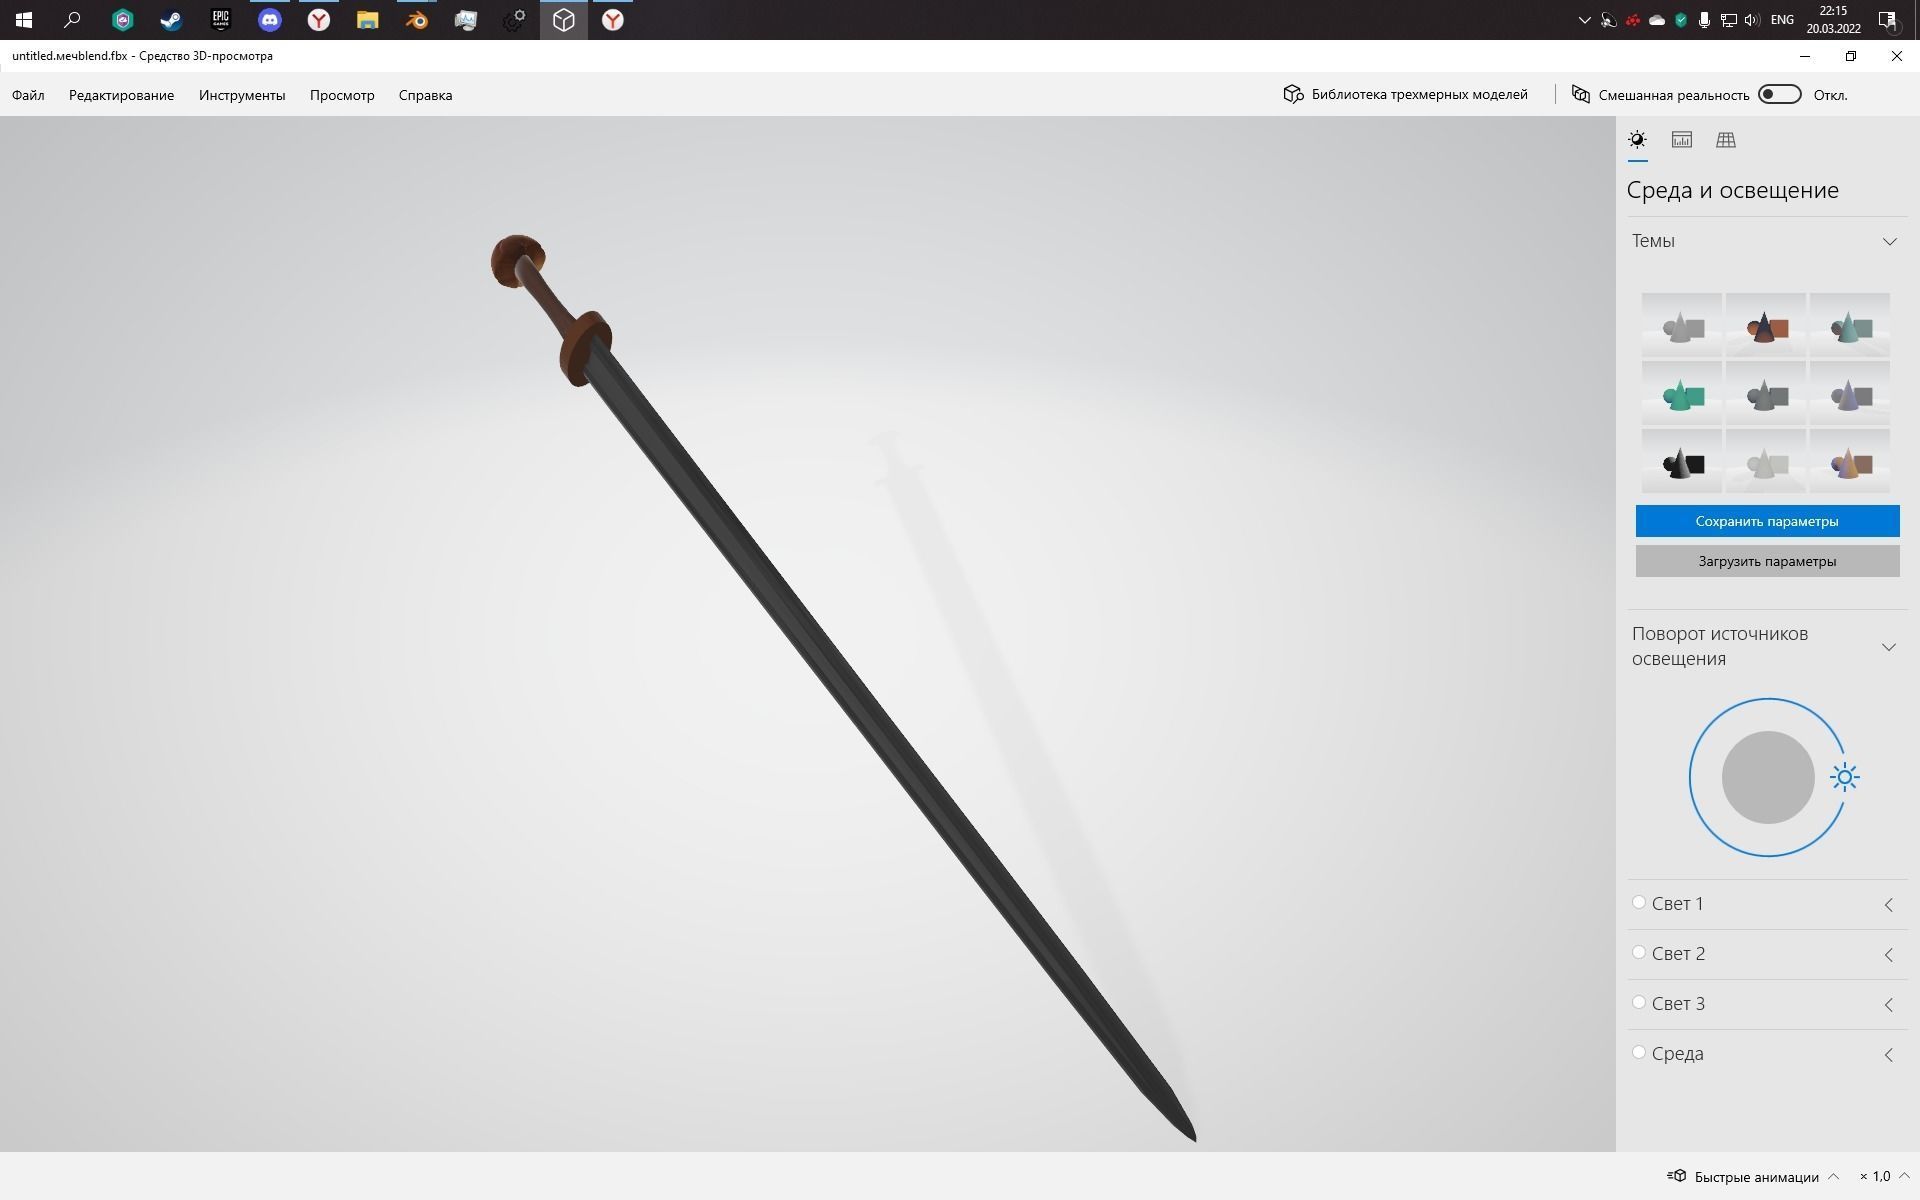
Task: Click the OneDrive cloud tray icon
Action: point(1656,20)
